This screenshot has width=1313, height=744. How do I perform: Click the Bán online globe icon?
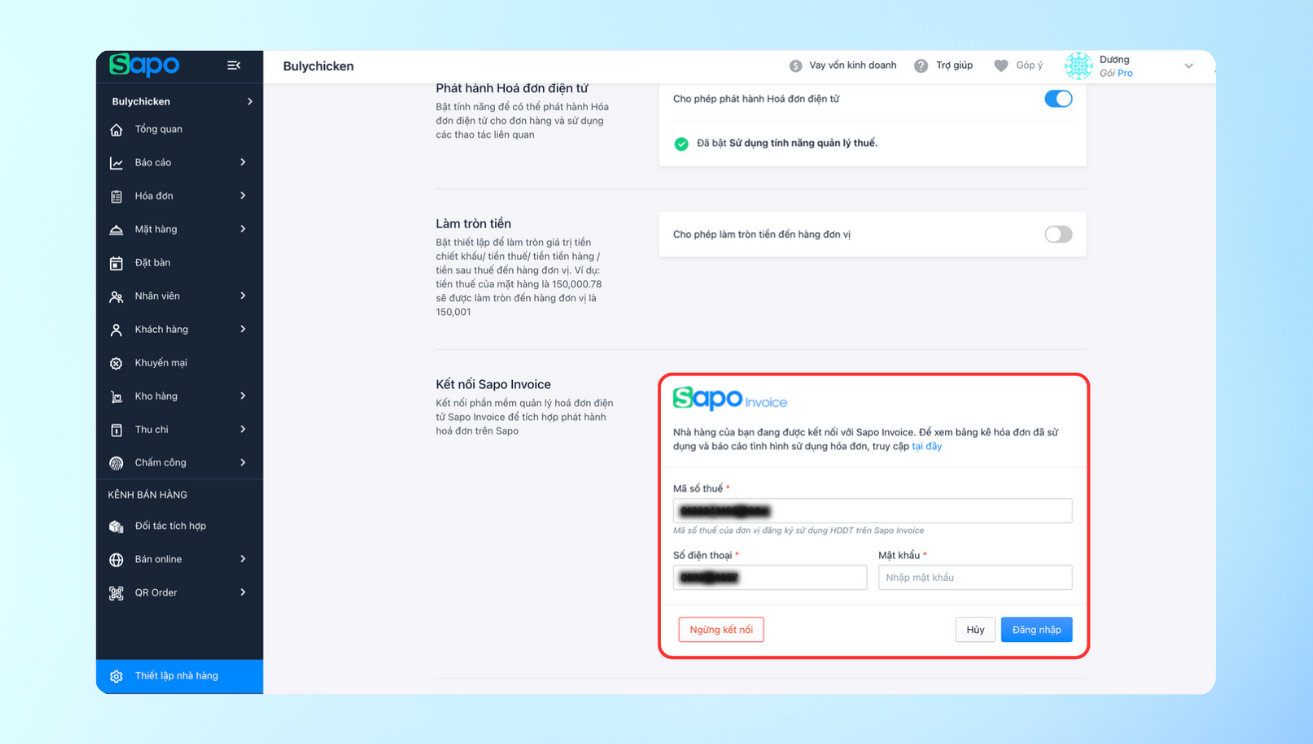click(x=116, y=560)
